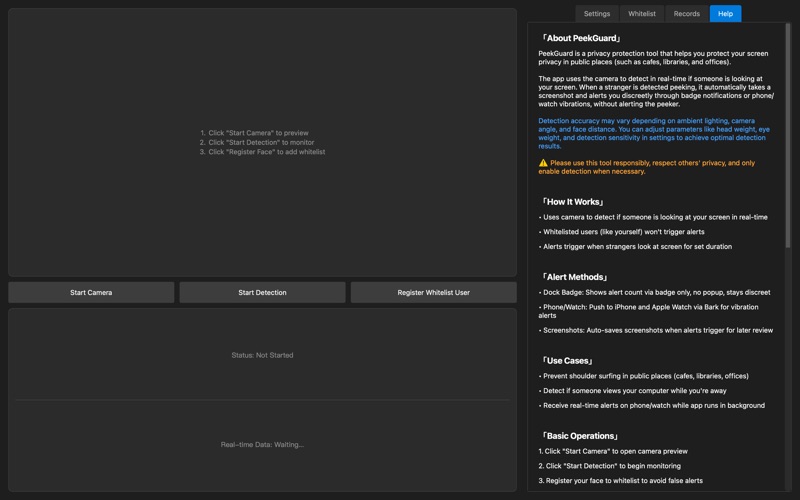Click the Screenshots auto-save line
Image resolution: width=800 pixels, height=500 pixels.
pyautogui.click(x=656, y=330)
